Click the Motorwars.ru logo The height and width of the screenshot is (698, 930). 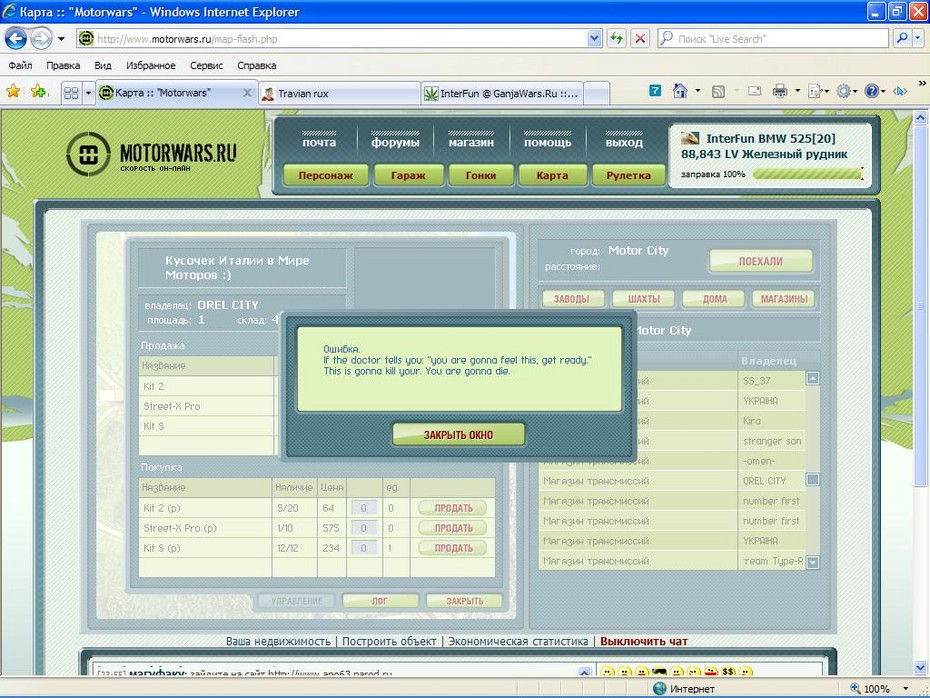point(151,154)
